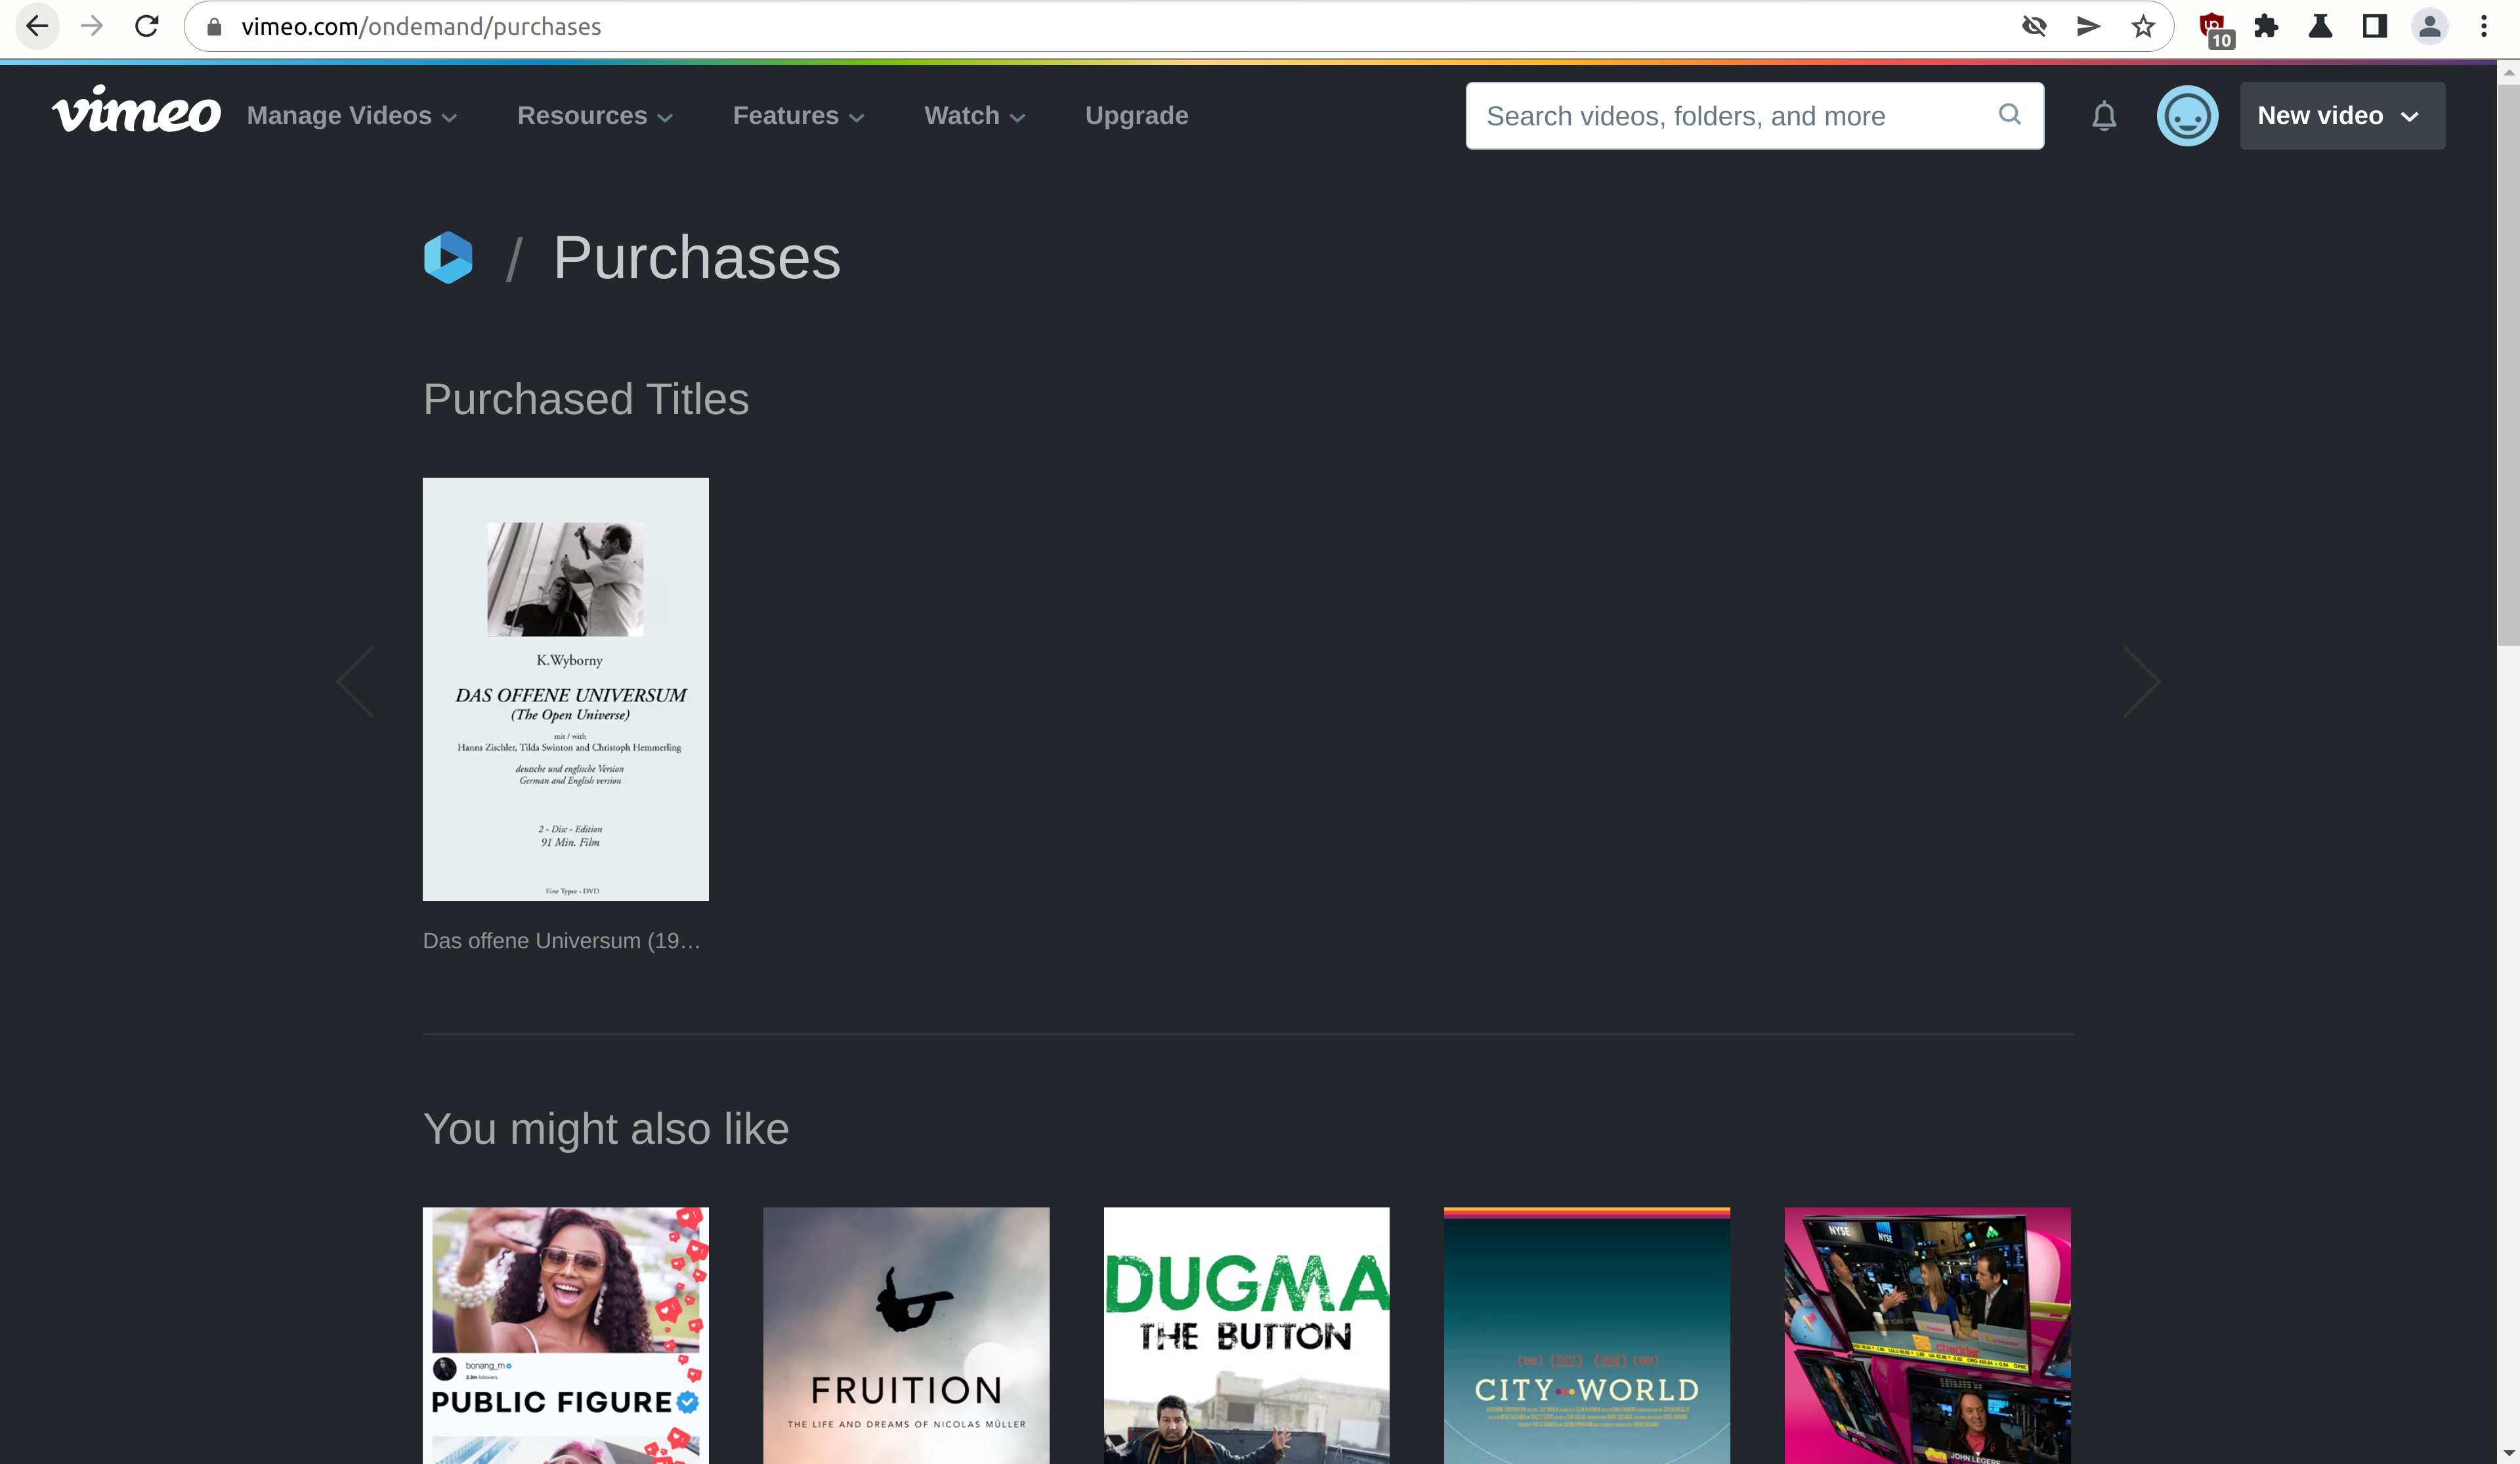This screenshot has height=1464, width=2520.
Task: Click the On Demand play logo icon
Action: [448, 257]
